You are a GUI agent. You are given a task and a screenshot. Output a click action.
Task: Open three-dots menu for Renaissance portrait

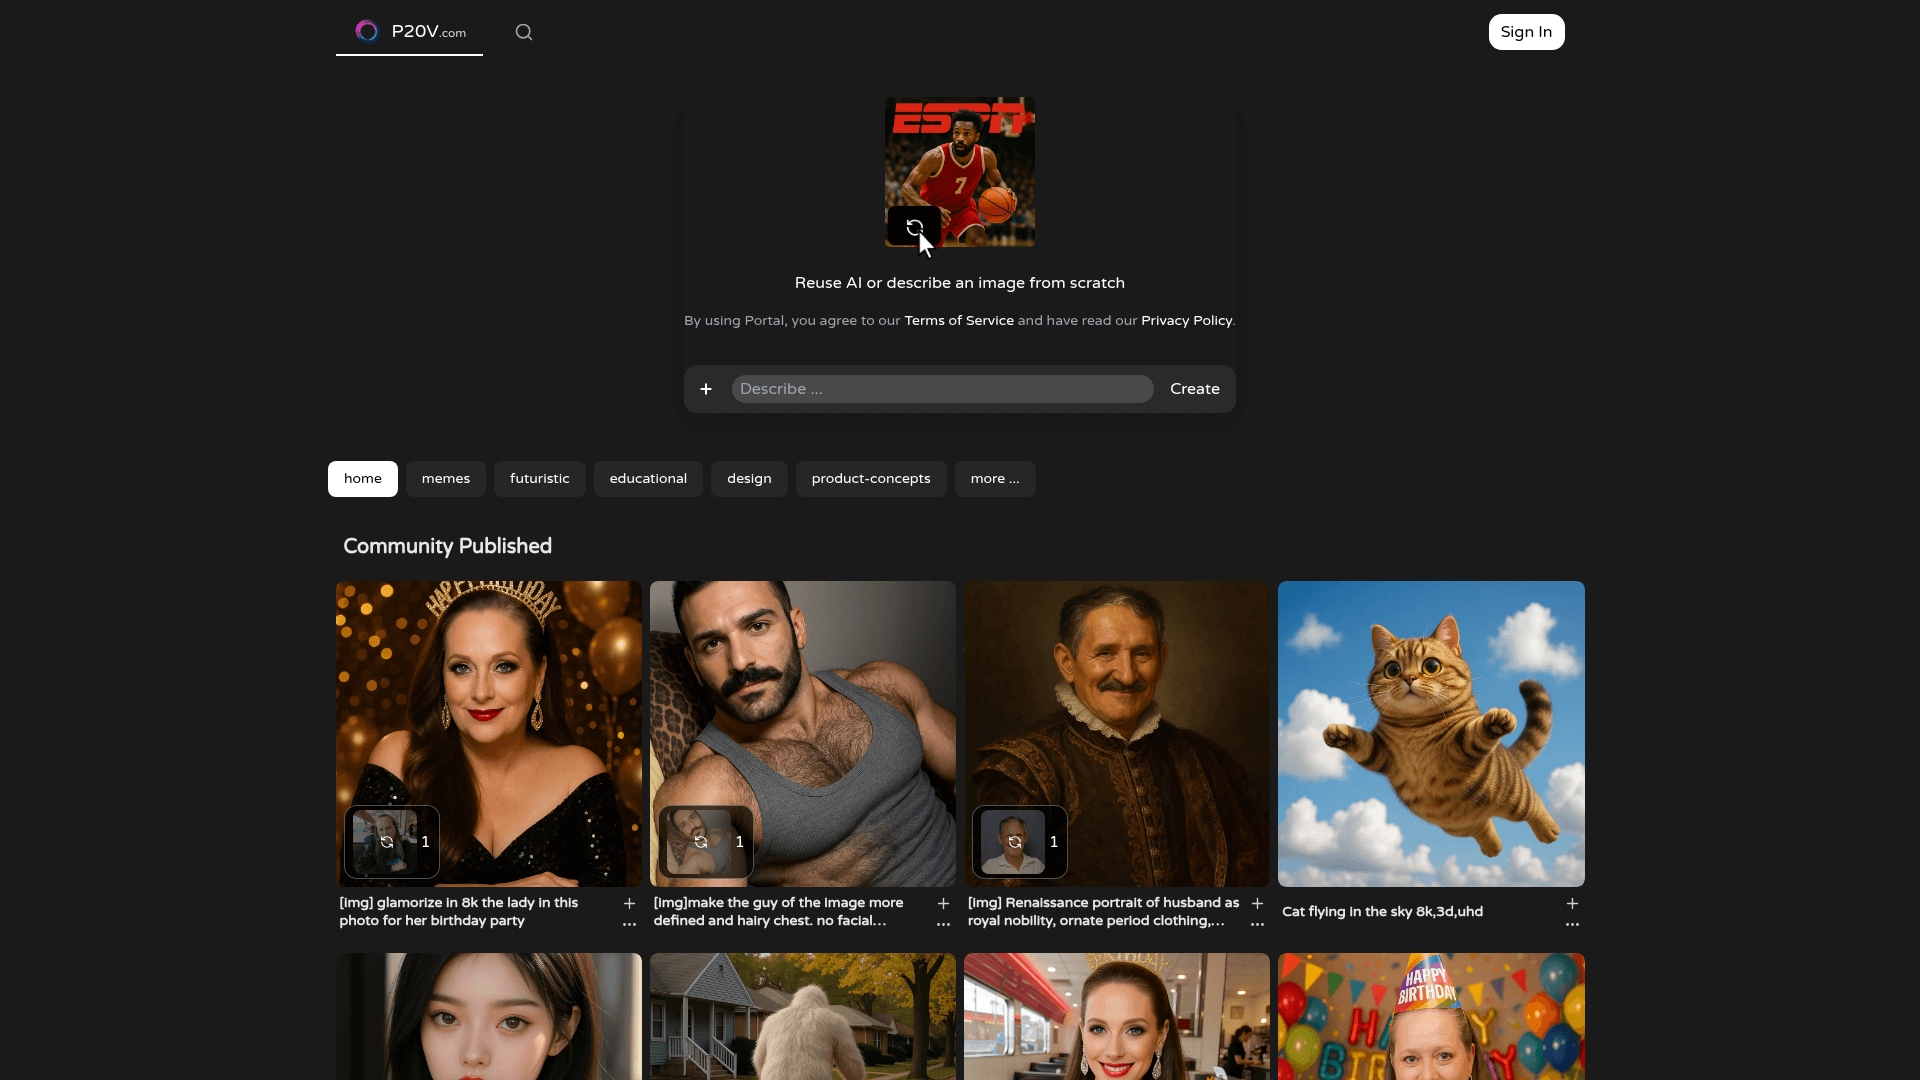point(1257,924)
